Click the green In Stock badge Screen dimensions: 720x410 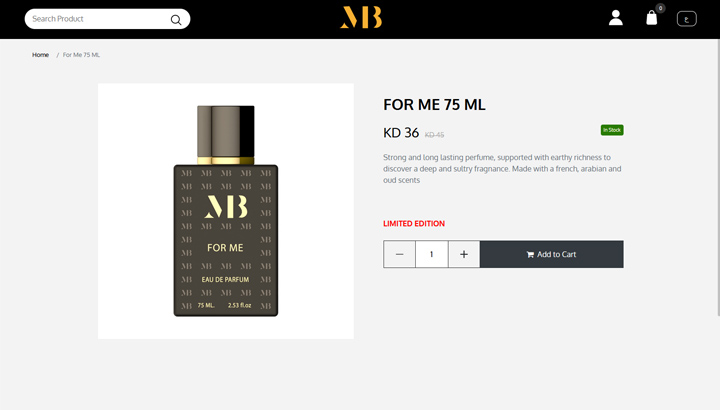[612, 130]
